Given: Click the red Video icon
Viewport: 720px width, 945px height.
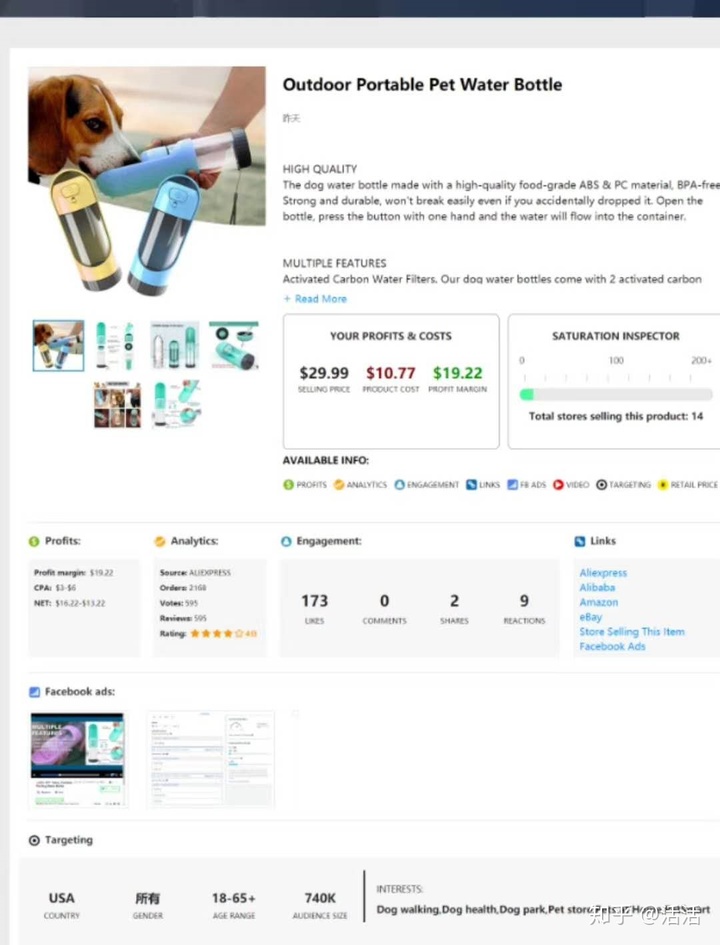Looking at the screenshot, I should click(x=559, y=485).
